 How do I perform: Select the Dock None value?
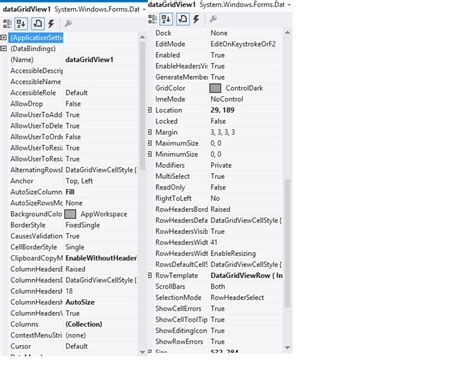pyautogui.click(x=219, y=33)
